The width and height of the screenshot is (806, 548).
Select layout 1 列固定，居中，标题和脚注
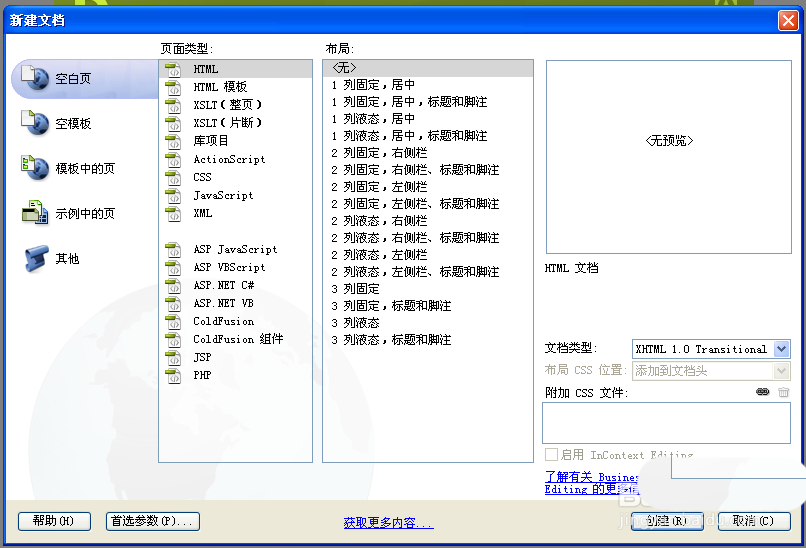tap(428, 102)
